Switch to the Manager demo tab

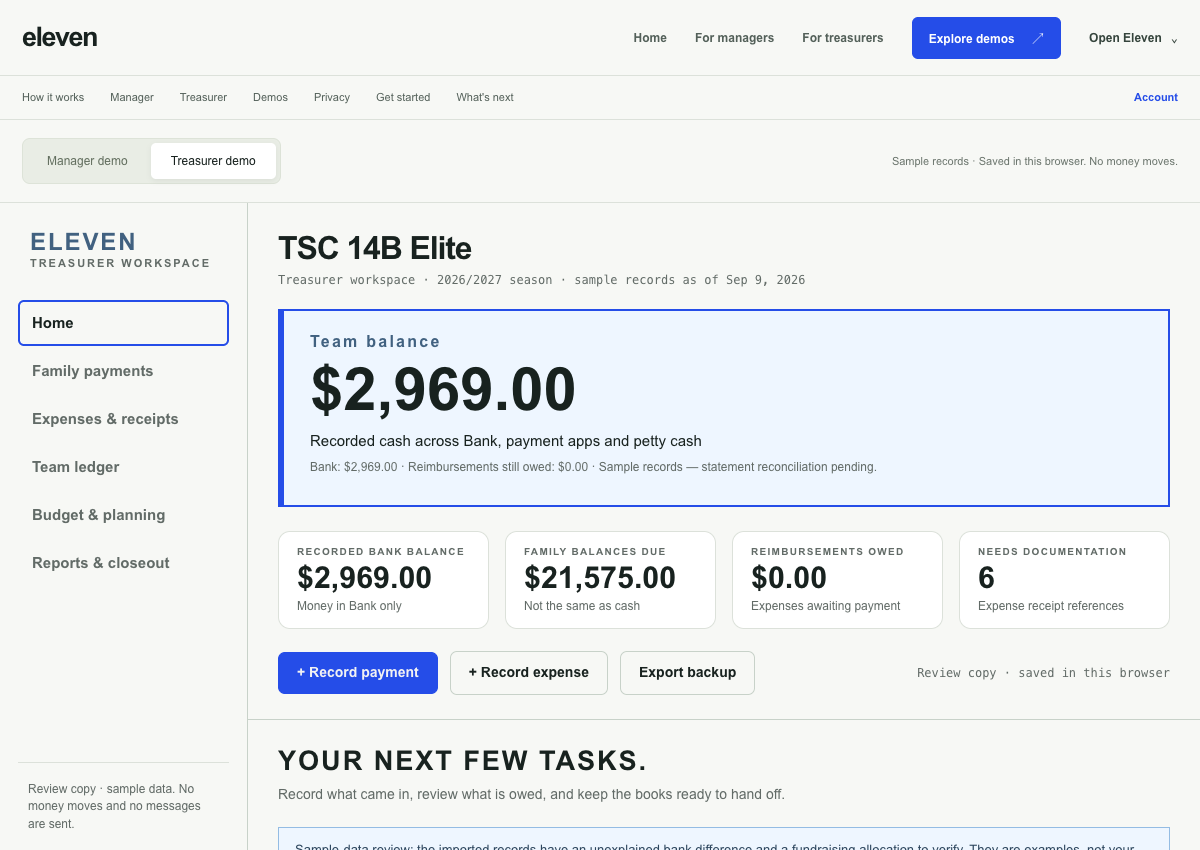click(x=87, y=161)
